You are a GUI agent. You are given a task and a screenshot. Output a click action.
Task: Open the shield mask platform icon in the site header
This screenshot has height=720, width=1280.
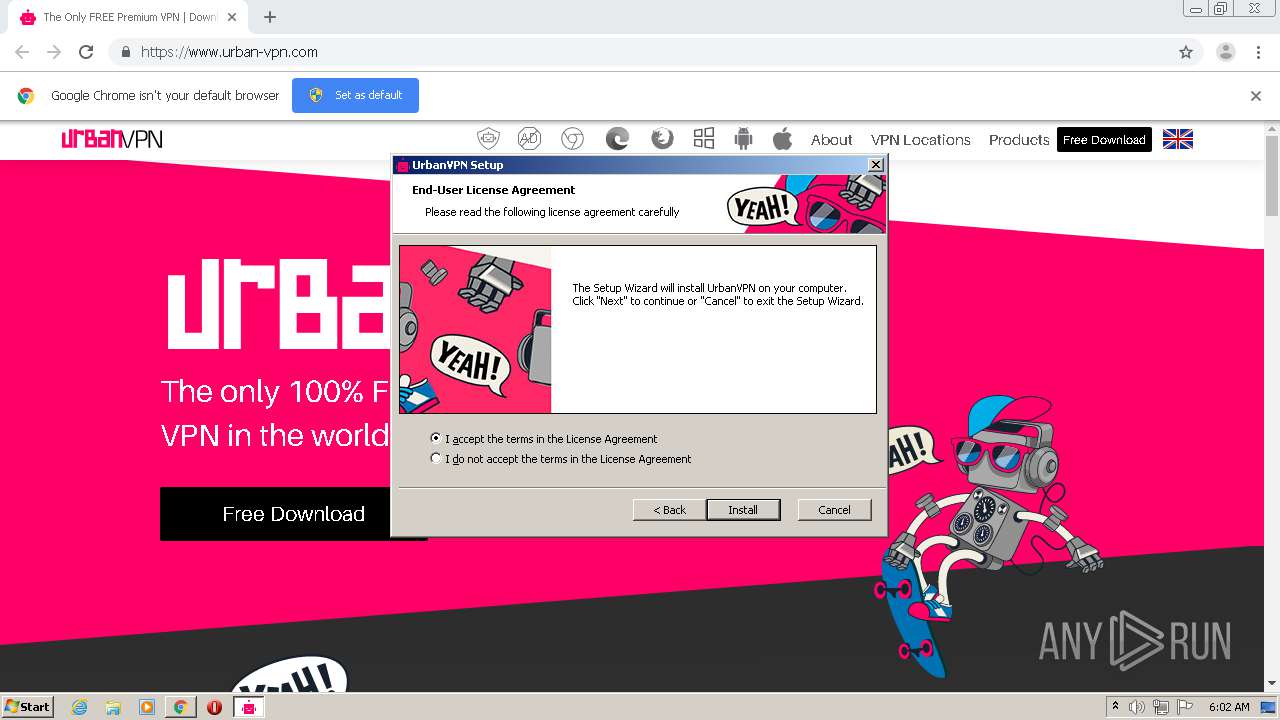[488, 139]
